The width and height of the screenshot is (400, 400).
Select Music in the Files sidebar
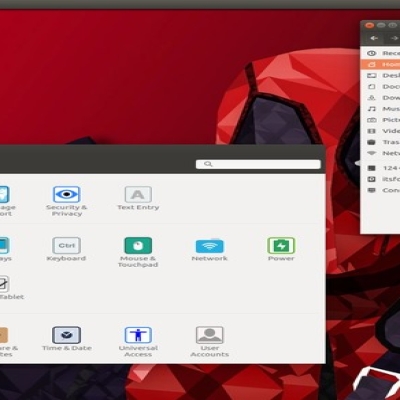point(380,109)
